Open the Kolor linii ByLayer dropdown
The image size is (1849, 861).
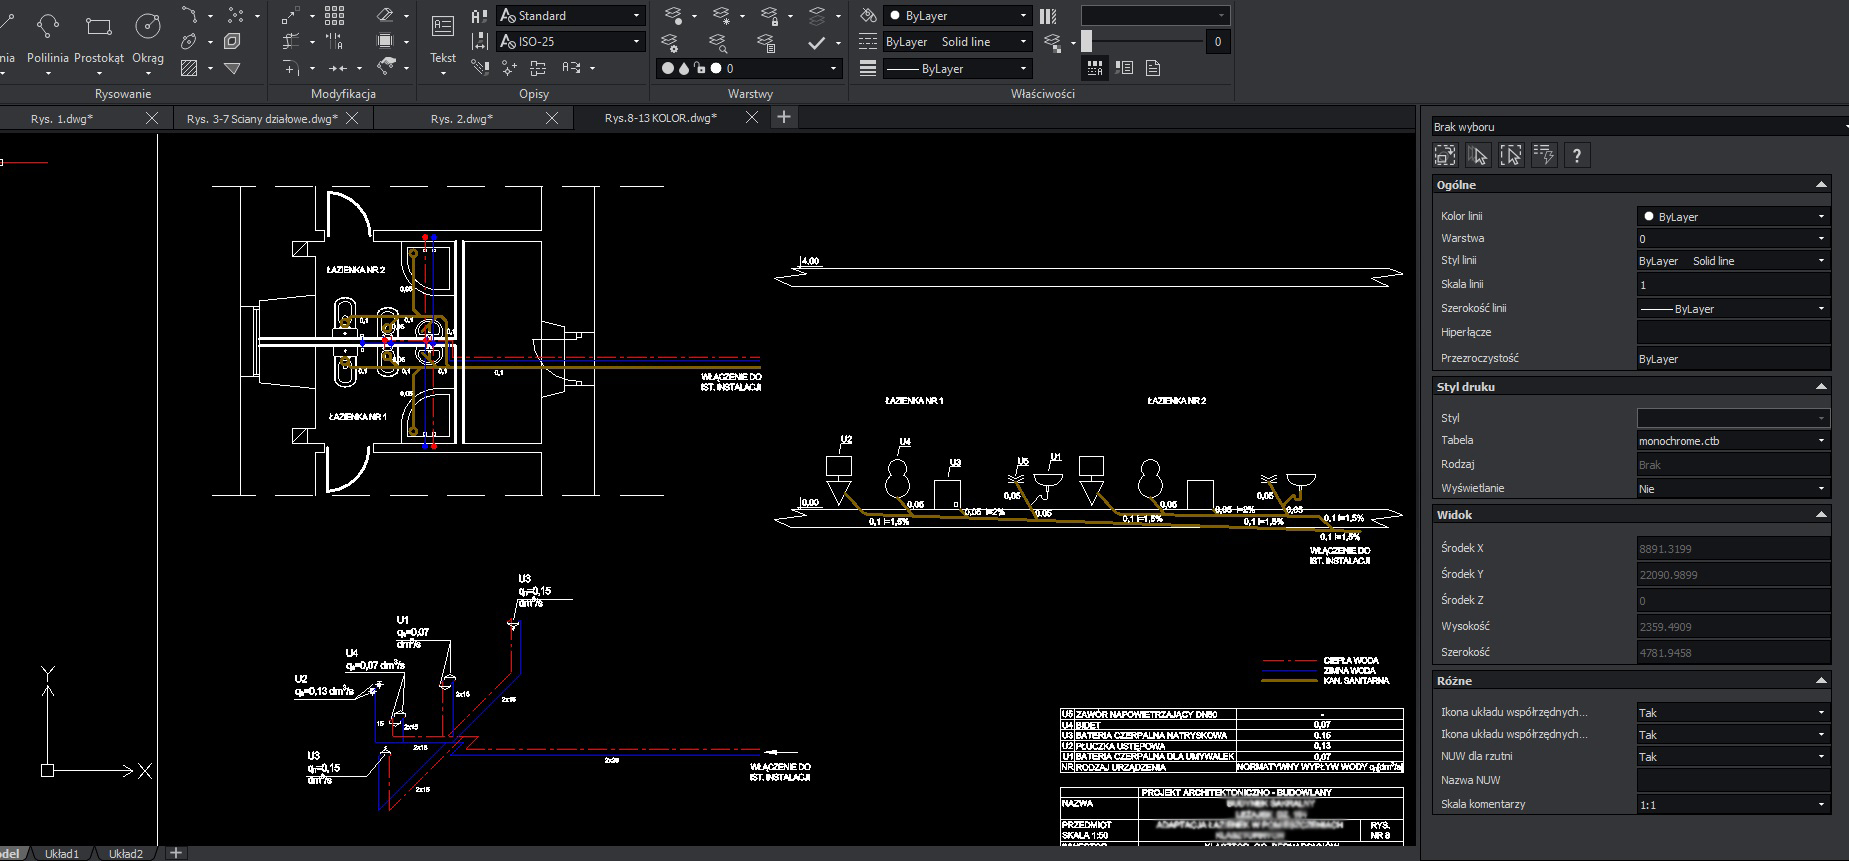(1820, 217)
